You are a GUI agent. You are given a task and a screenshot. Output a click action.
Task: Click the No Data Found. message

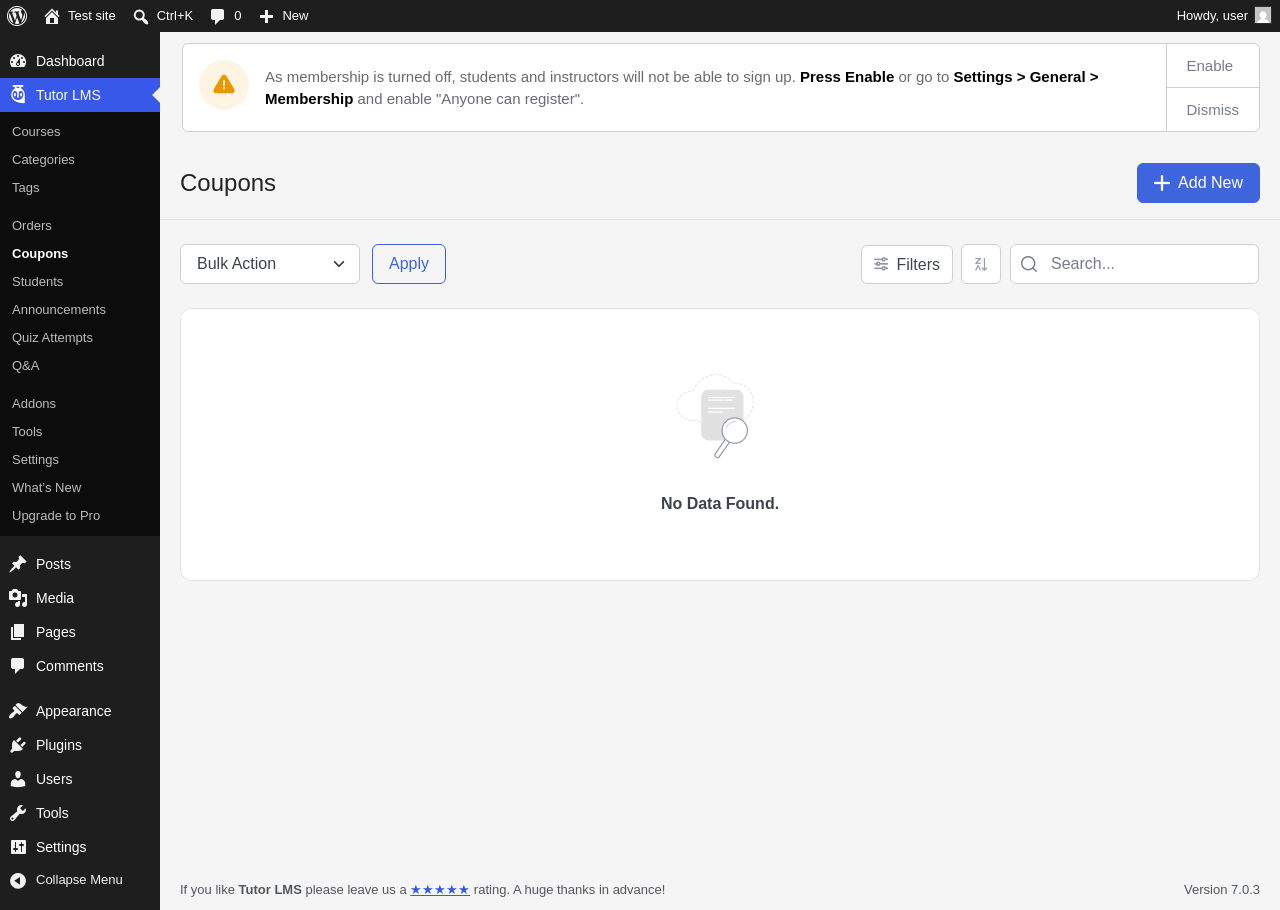(x=720, y=504)
